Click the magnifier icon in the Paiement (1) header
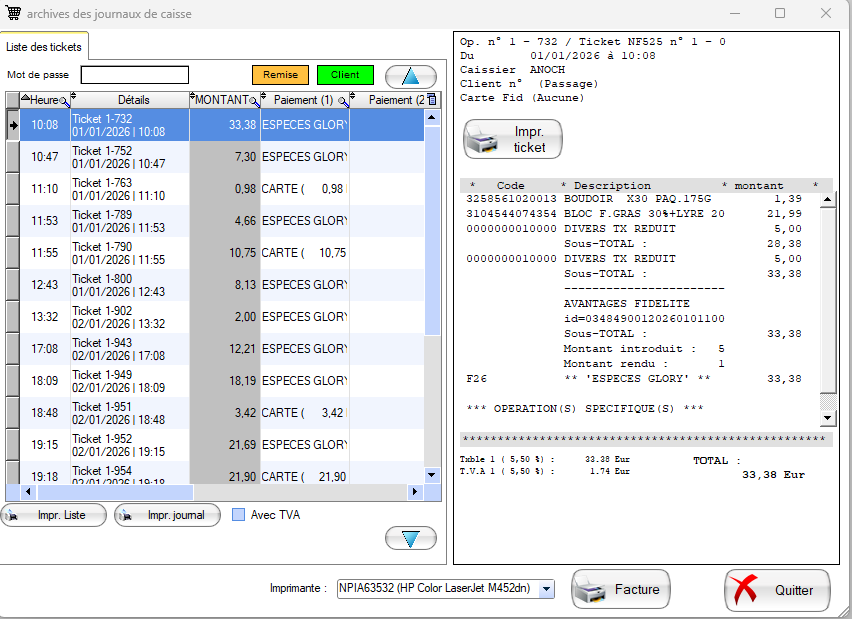852x619 pixels. click(342, 100)
